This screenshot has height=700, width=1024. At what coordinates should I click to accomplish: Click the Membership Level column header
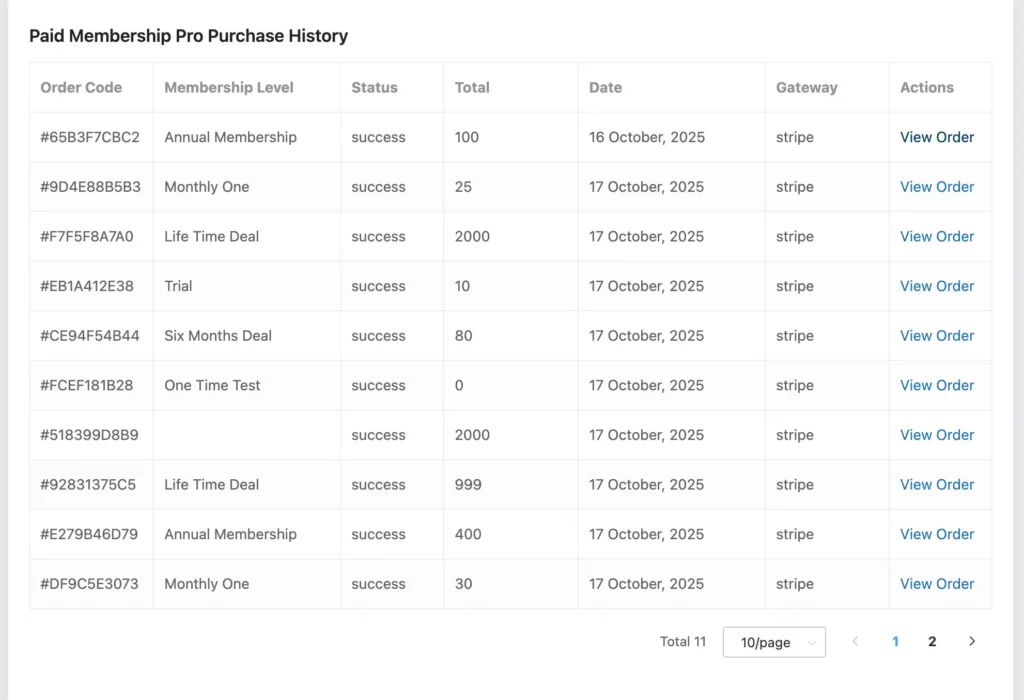pyautogui.click(x=229, y=87)
